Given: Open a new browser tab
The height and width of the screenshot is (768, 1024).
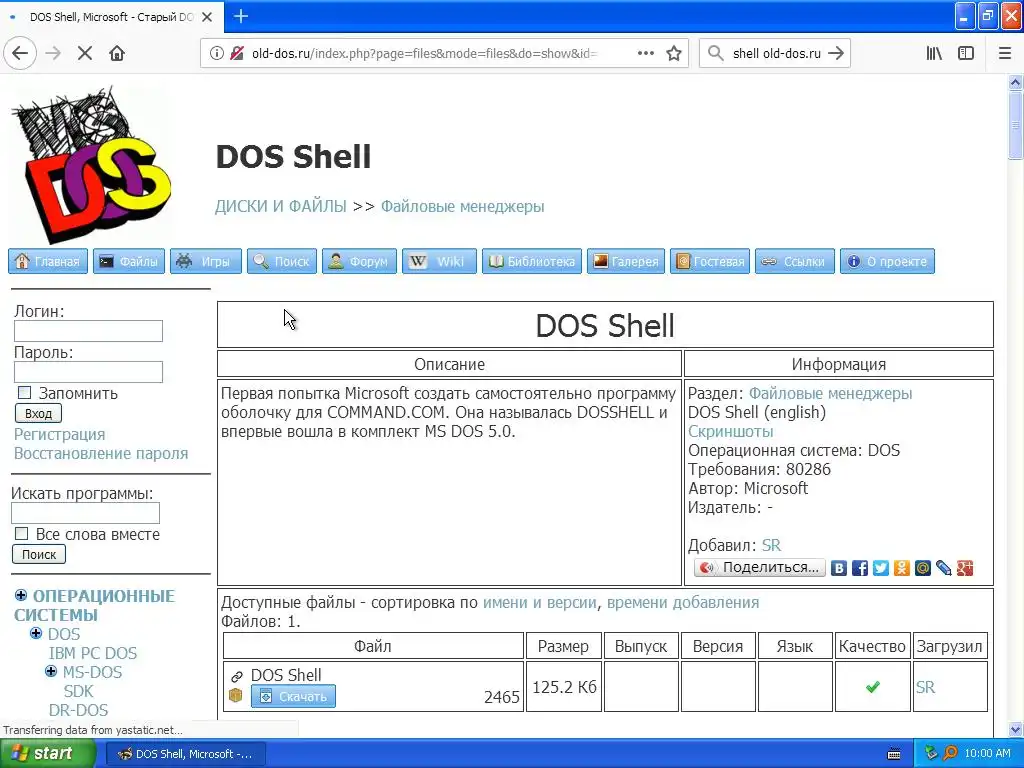Looking at the screenshot, I should coord(241,16).
